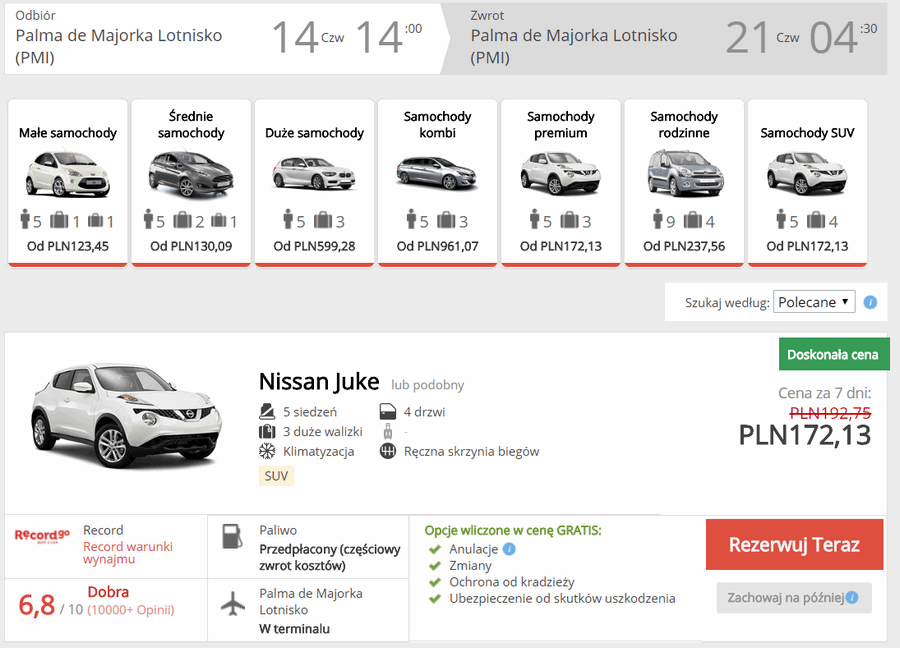Select the Samochody SUV category card
The width and height of the screenshot is (900, 648).
[808, 183]
